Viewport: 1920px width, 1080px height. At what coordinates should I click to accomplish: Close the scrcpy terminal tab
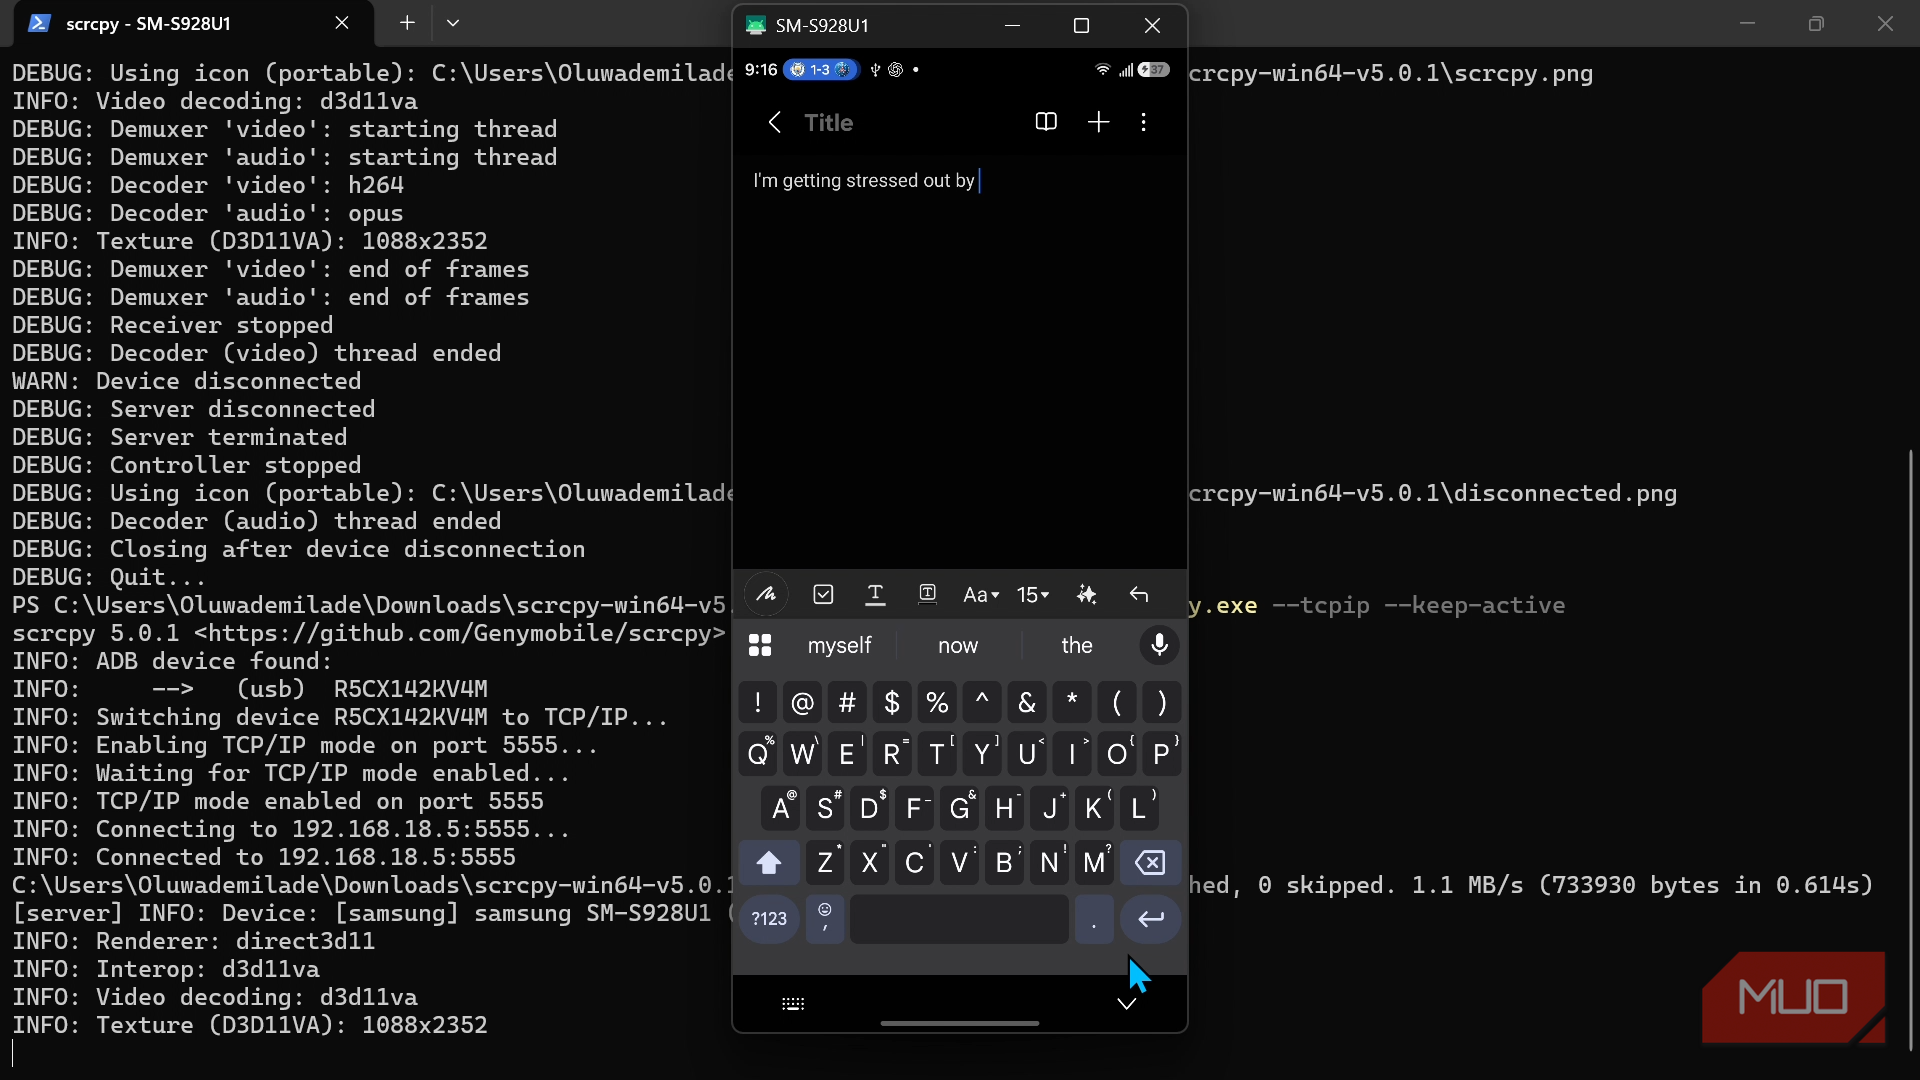[x=342, y=23]
